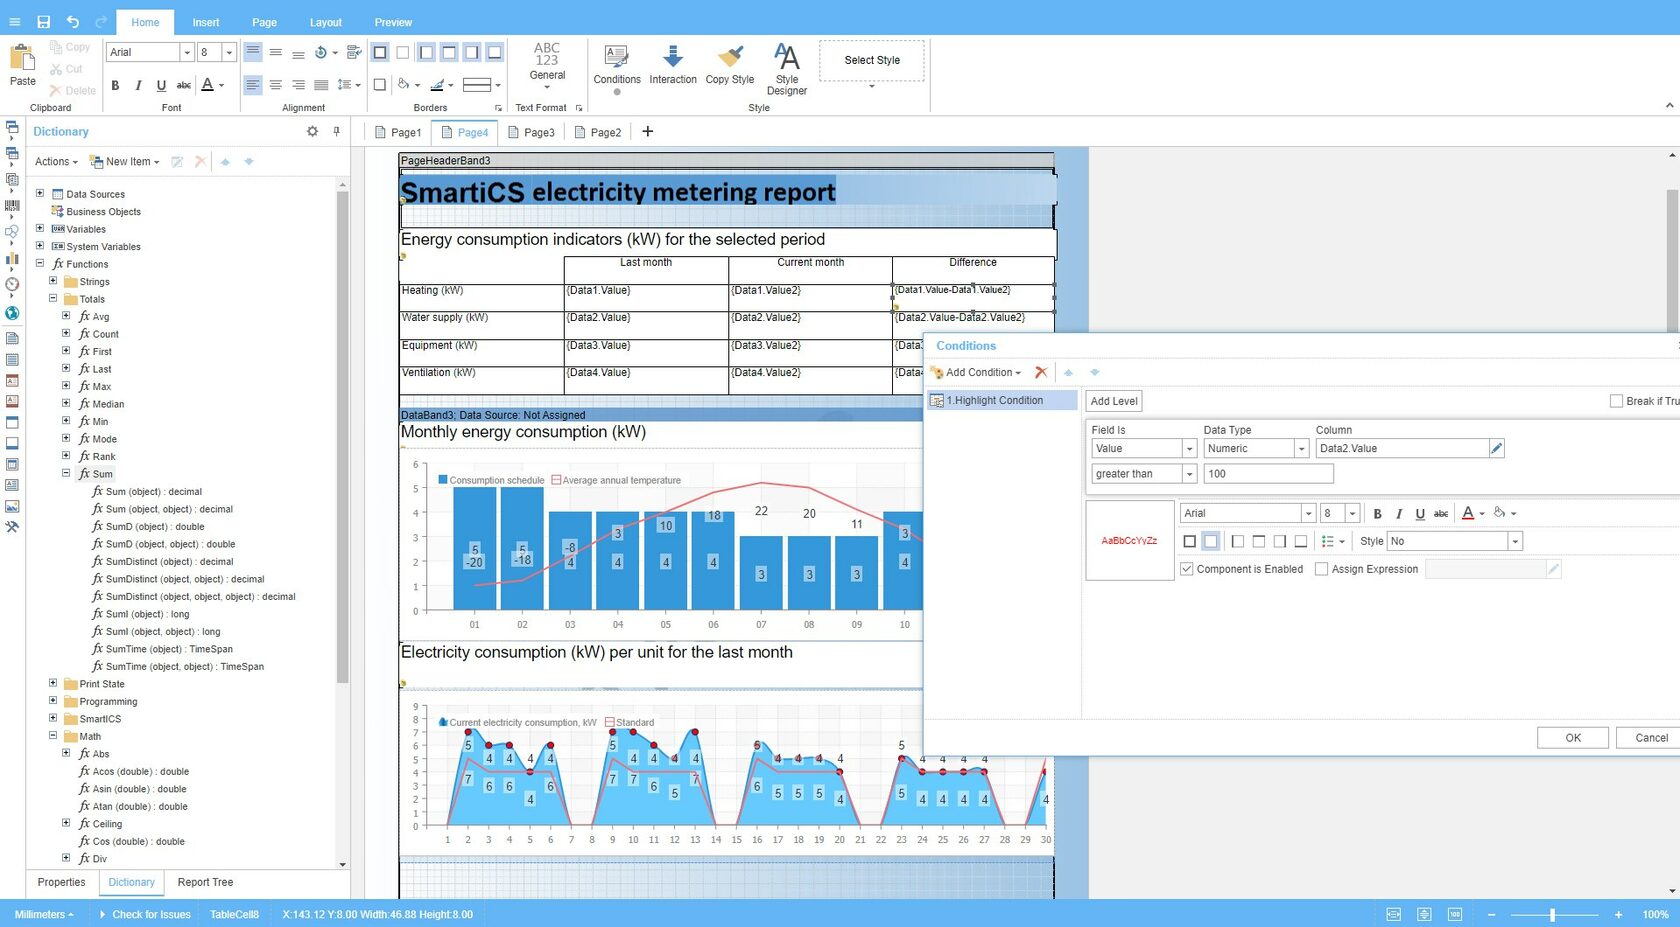Click the All Borders icon in ribbon
This screenshot has height=927, width=1680.
pyautogui.click(x=380, y=52)
